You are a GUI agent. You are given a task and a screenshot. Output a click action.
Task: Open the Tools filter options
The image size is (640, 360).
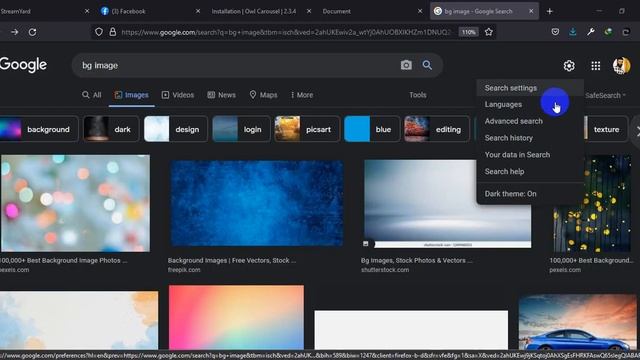click(418, 95)
